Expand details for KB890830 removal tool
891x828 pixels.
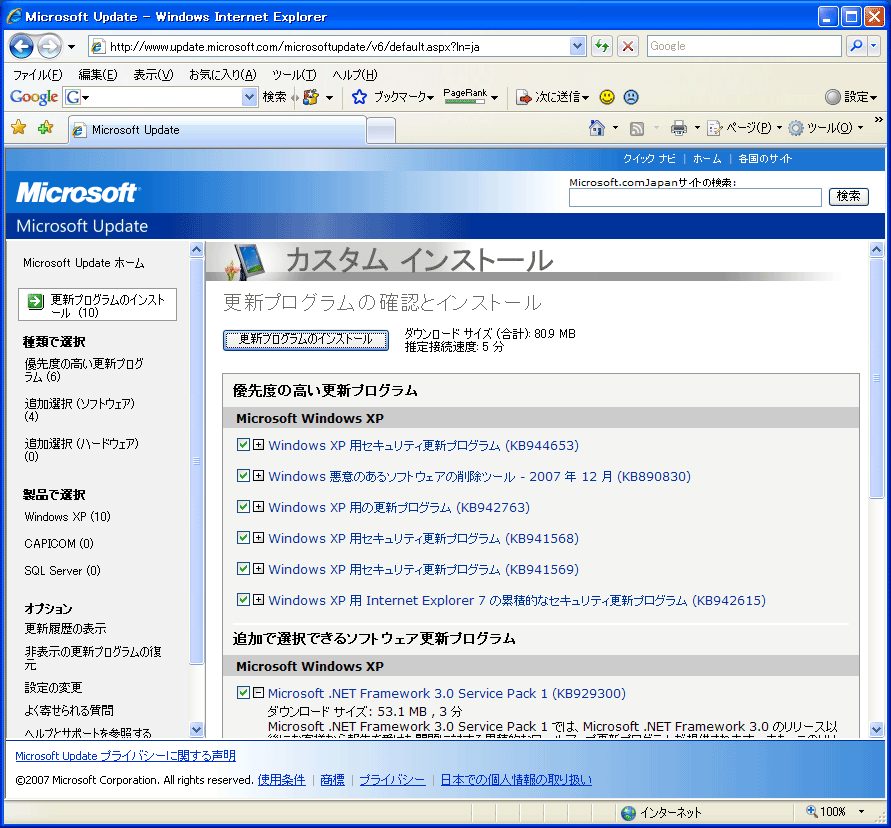(259, 475)
